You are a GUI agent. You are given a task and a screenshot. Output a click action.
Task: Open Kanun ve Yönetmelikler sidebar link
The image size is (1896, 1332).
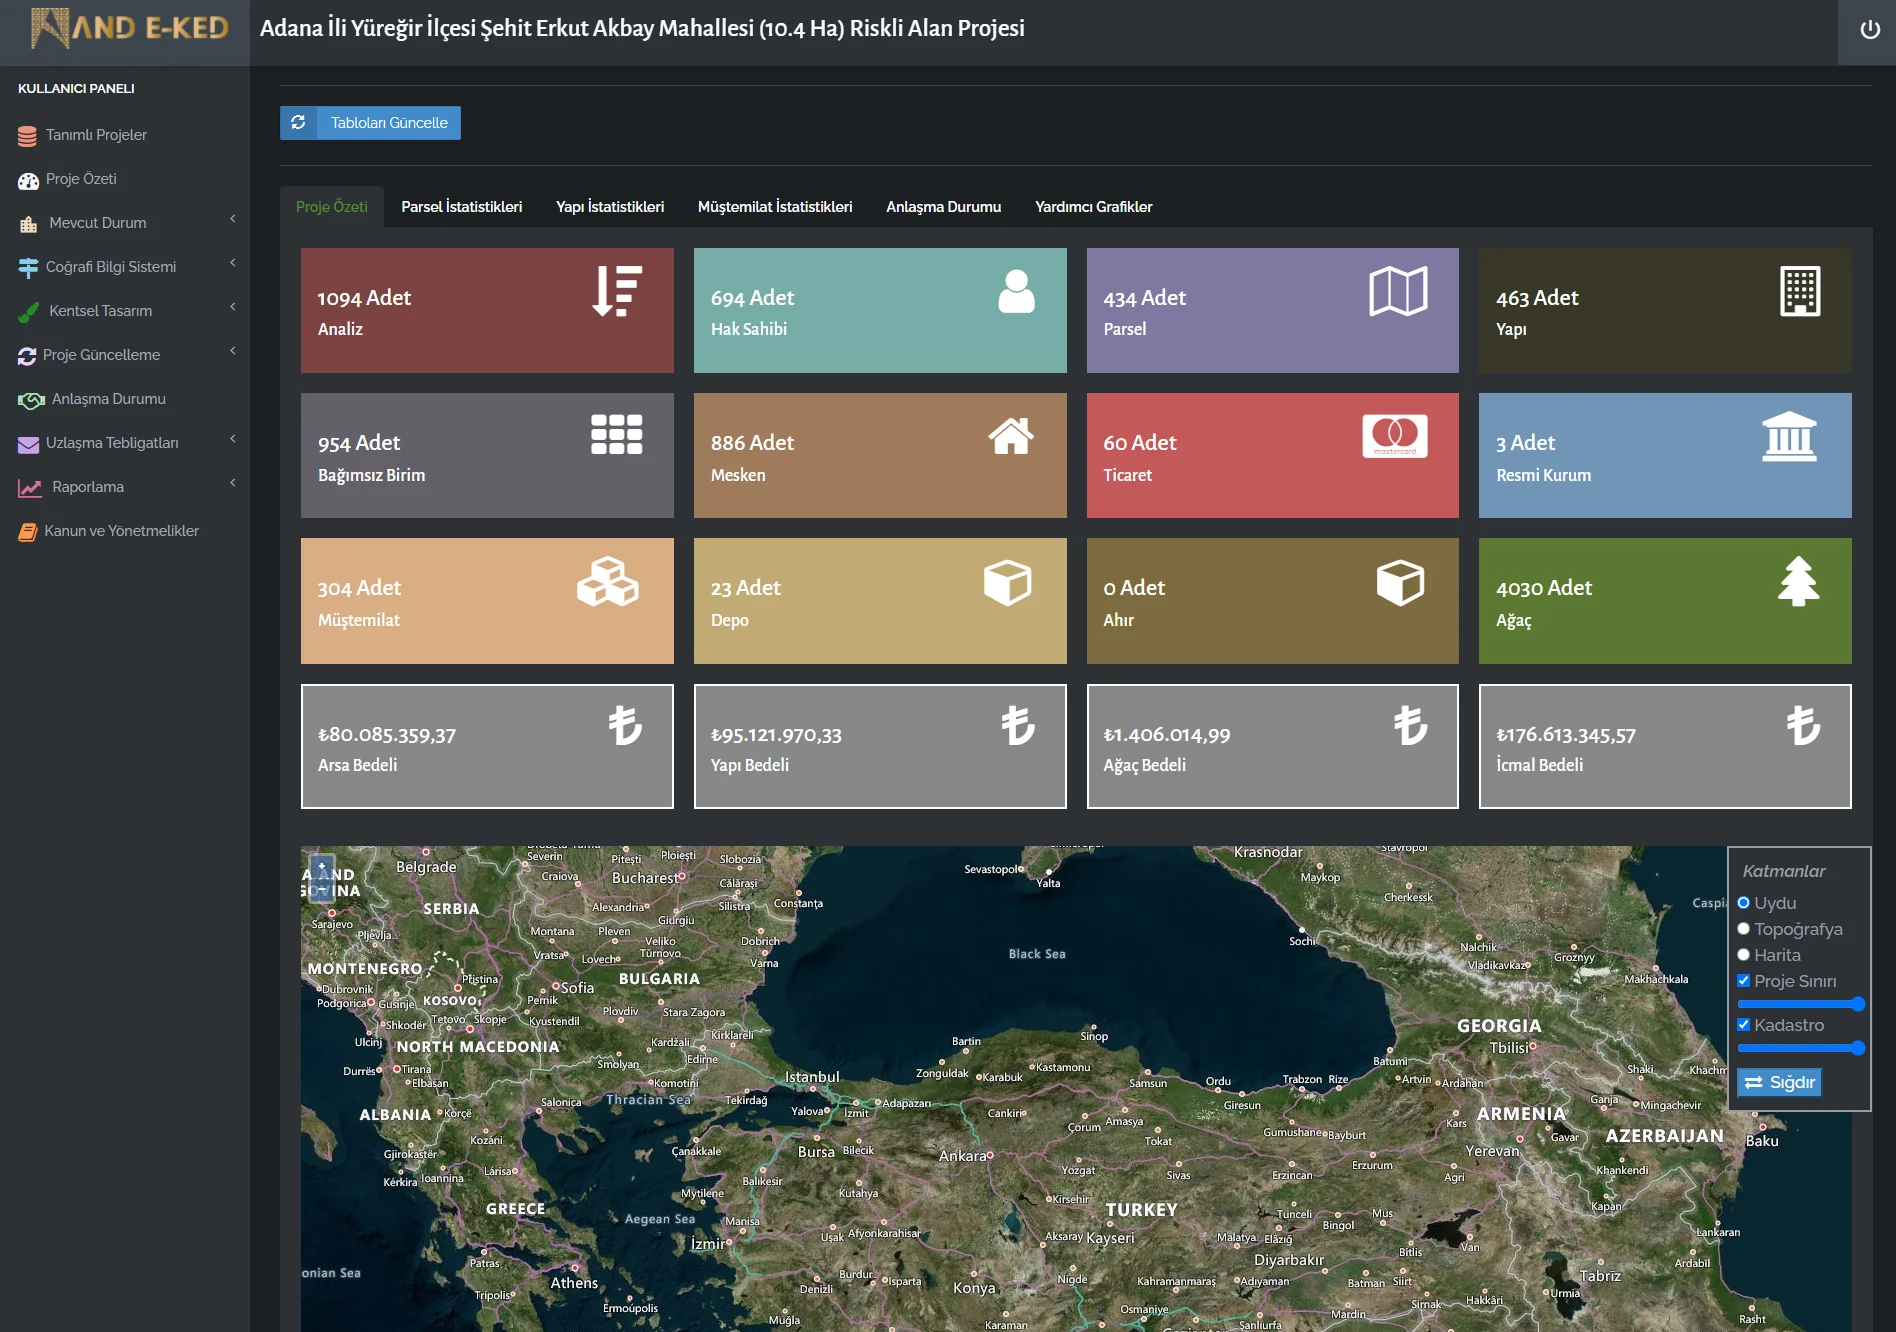pyautogui.click(x=122, y=531)
